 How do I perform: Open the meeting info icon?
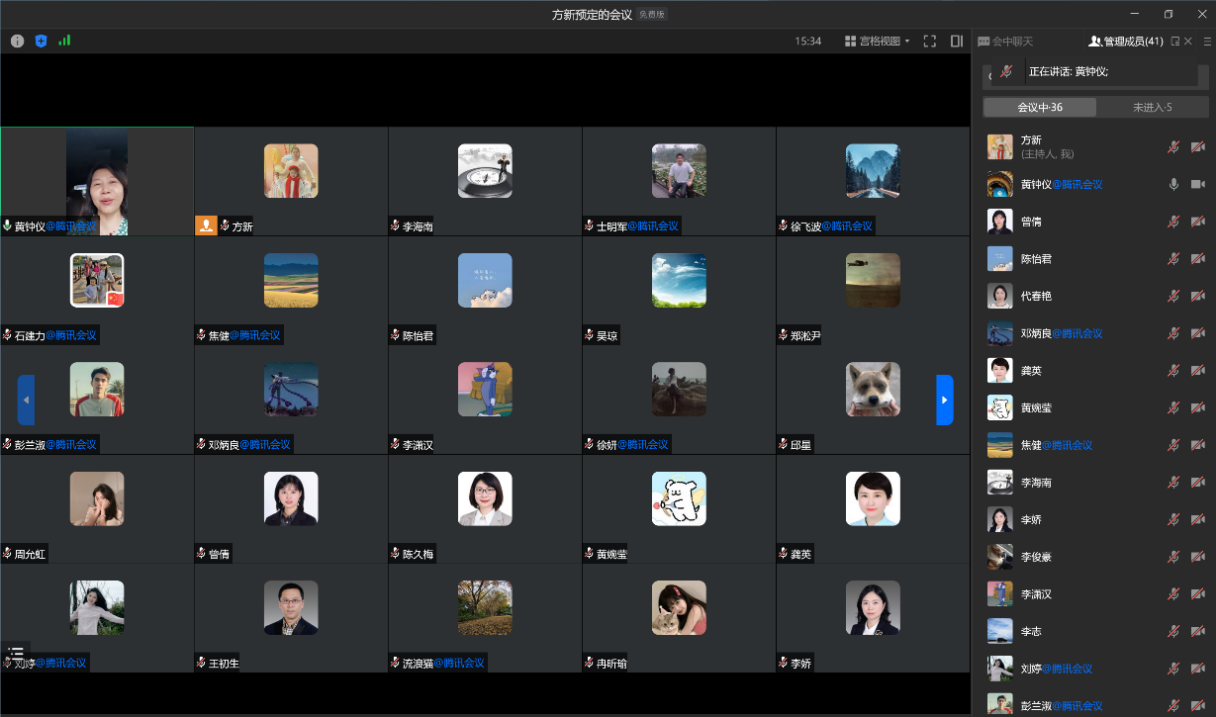click(17, 41)
